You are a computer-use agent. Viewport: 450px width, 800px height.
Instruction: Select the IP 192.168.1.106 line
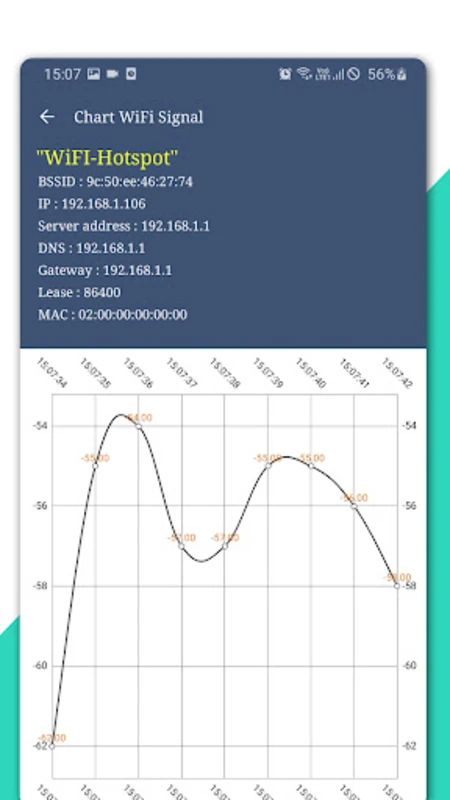[92, 204]
